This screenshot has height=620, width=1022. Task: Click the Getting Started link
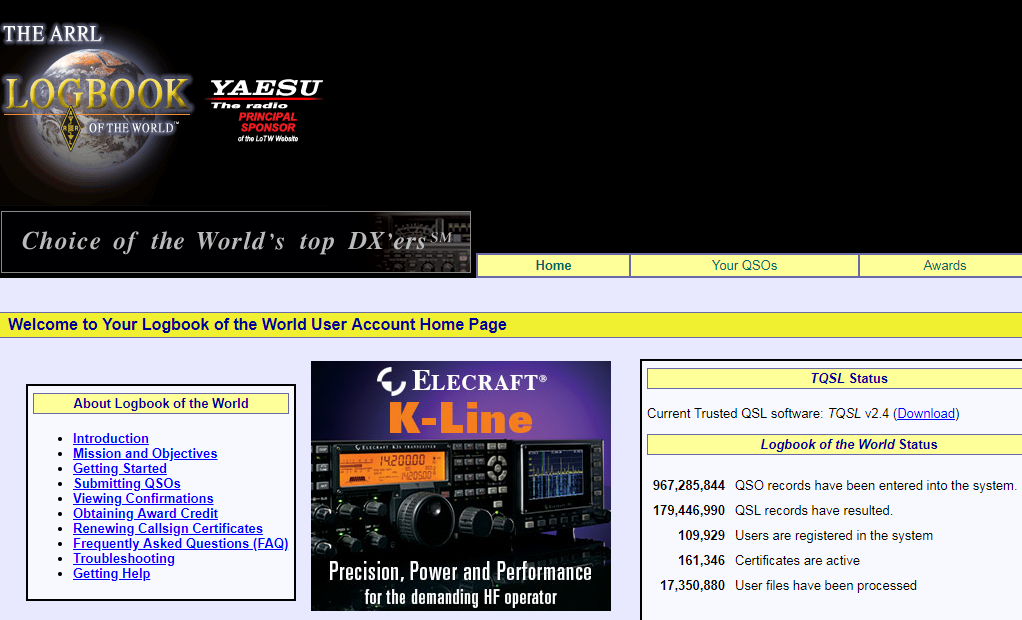point(120,469)
